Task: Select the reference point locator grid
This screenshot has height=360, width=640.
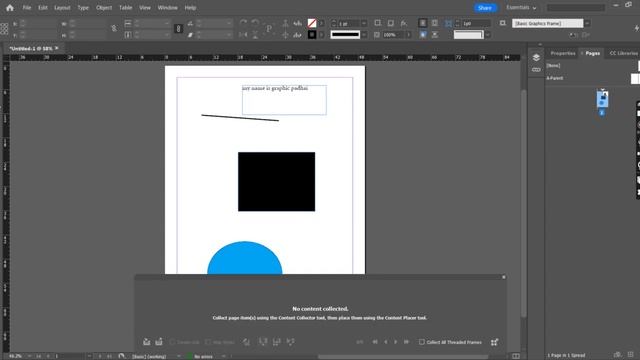Action: [4, 29]
